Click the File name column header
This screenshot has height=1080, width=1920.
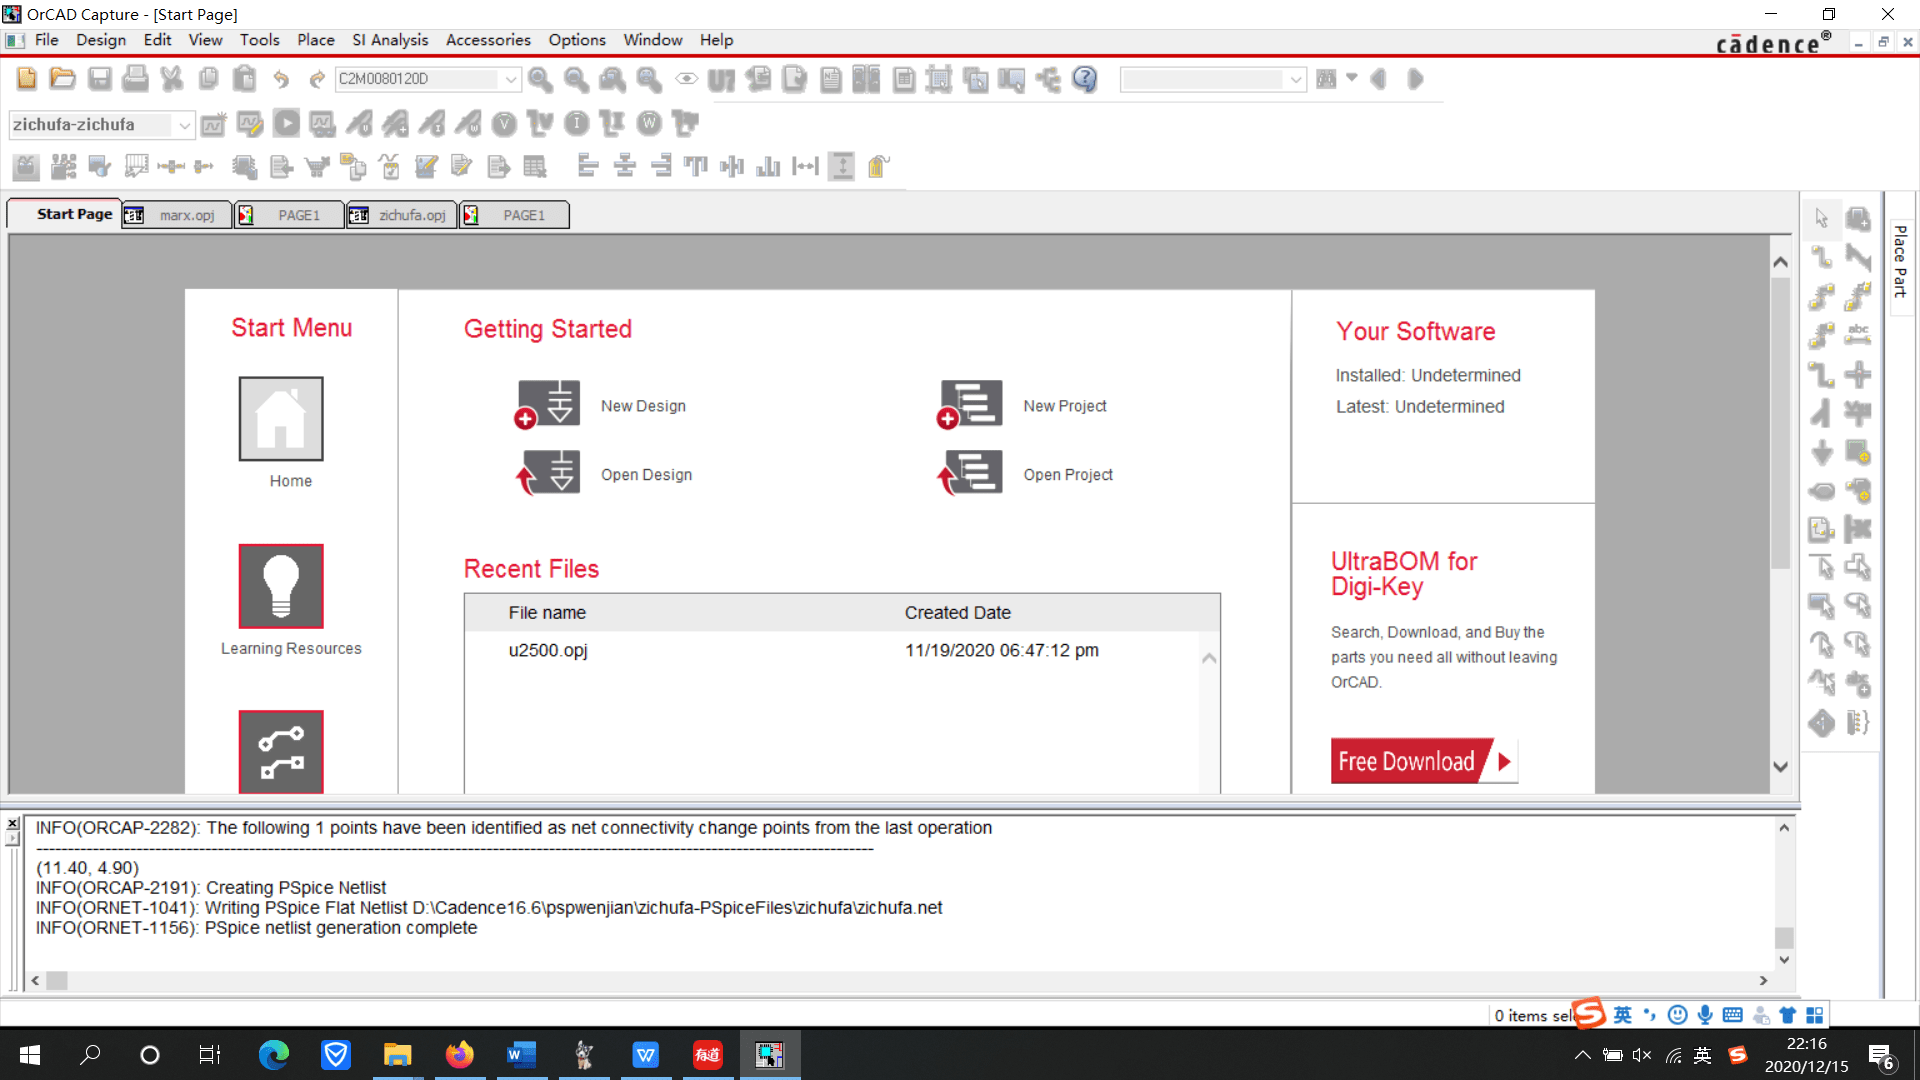547,613
